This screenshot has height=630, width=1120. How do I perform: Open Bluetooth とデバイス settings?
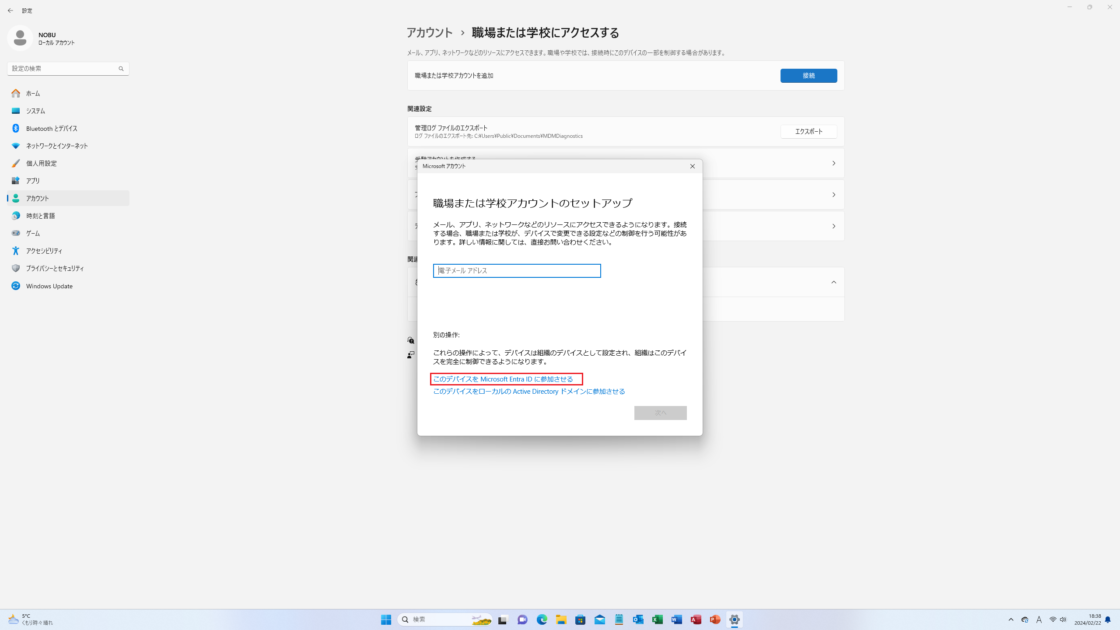[x=68, y=129]
